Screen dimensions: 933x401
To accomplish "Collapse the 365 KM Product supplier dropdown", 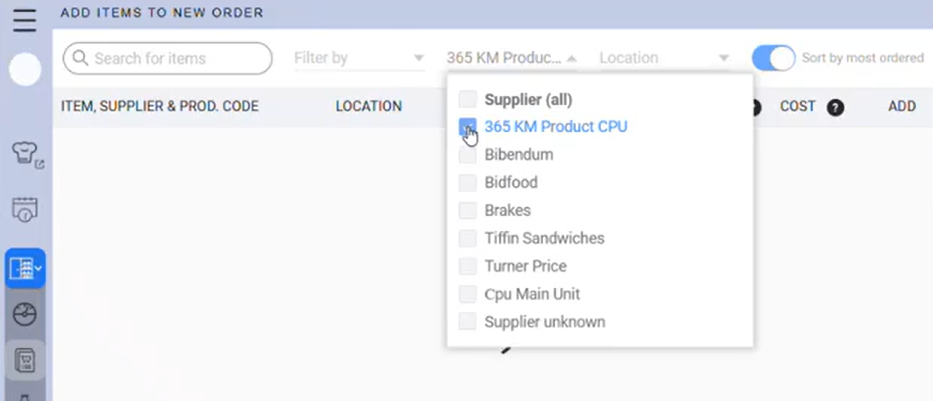I will pos(512,58).
